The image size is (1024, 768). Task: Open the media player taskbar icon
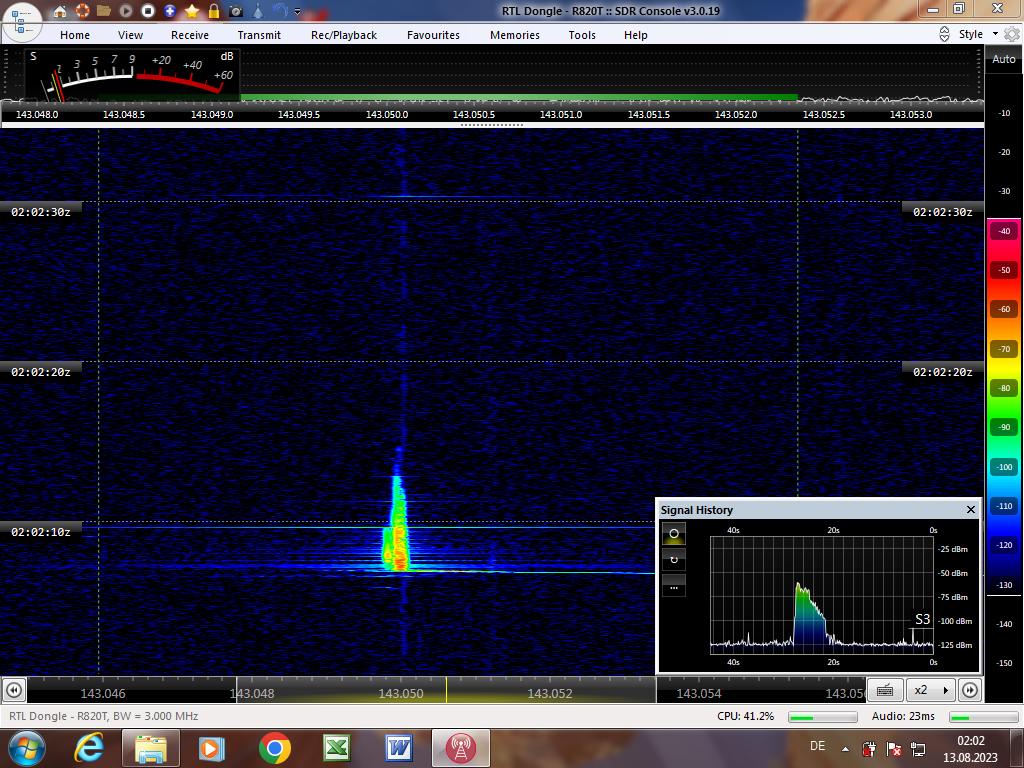coord(211,748)
